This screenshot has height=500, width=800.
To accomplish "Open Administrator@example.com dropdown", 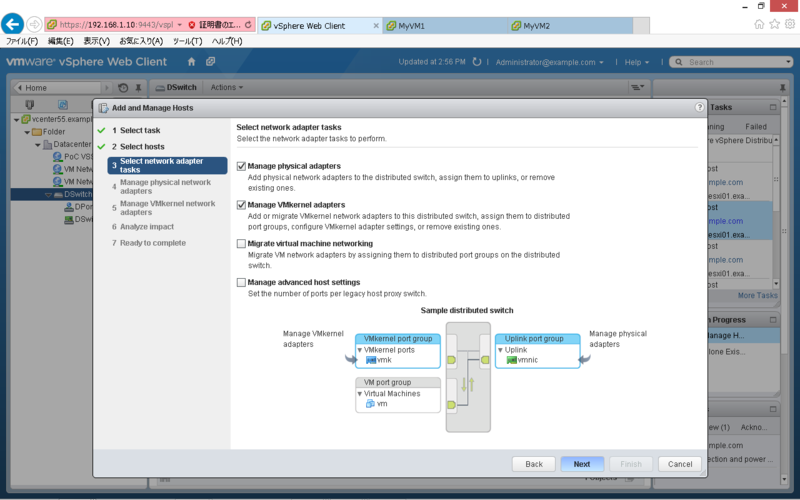I will [549, 62].
